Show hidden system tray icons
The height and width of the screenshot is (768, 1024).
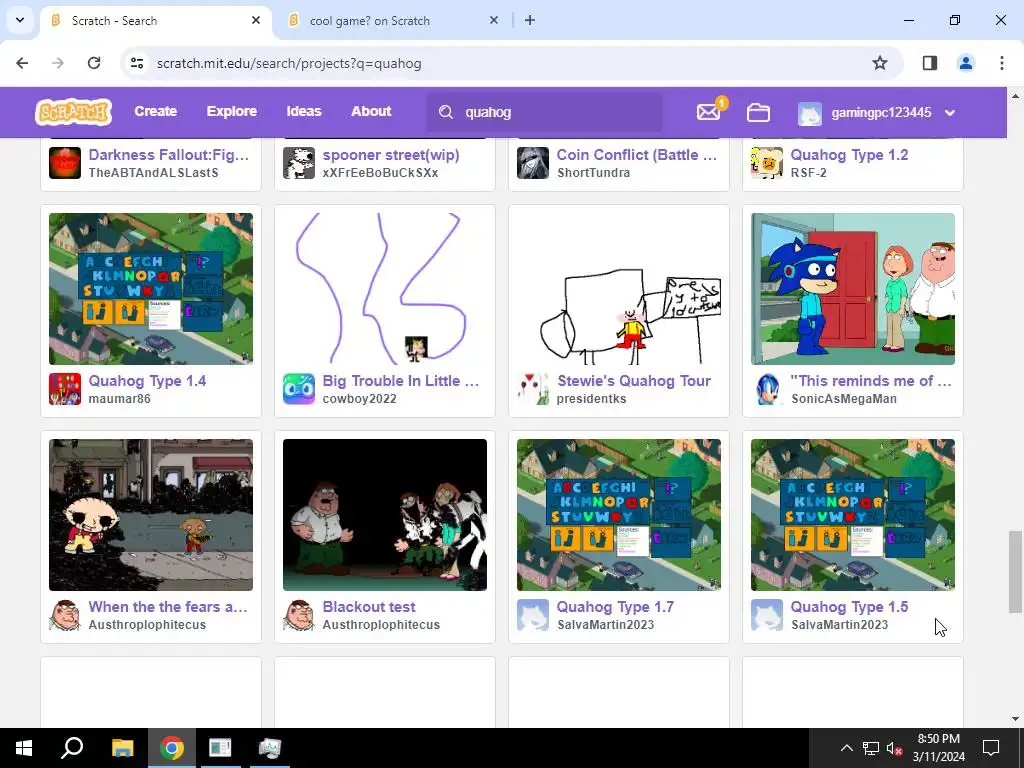tap(846, 748)
